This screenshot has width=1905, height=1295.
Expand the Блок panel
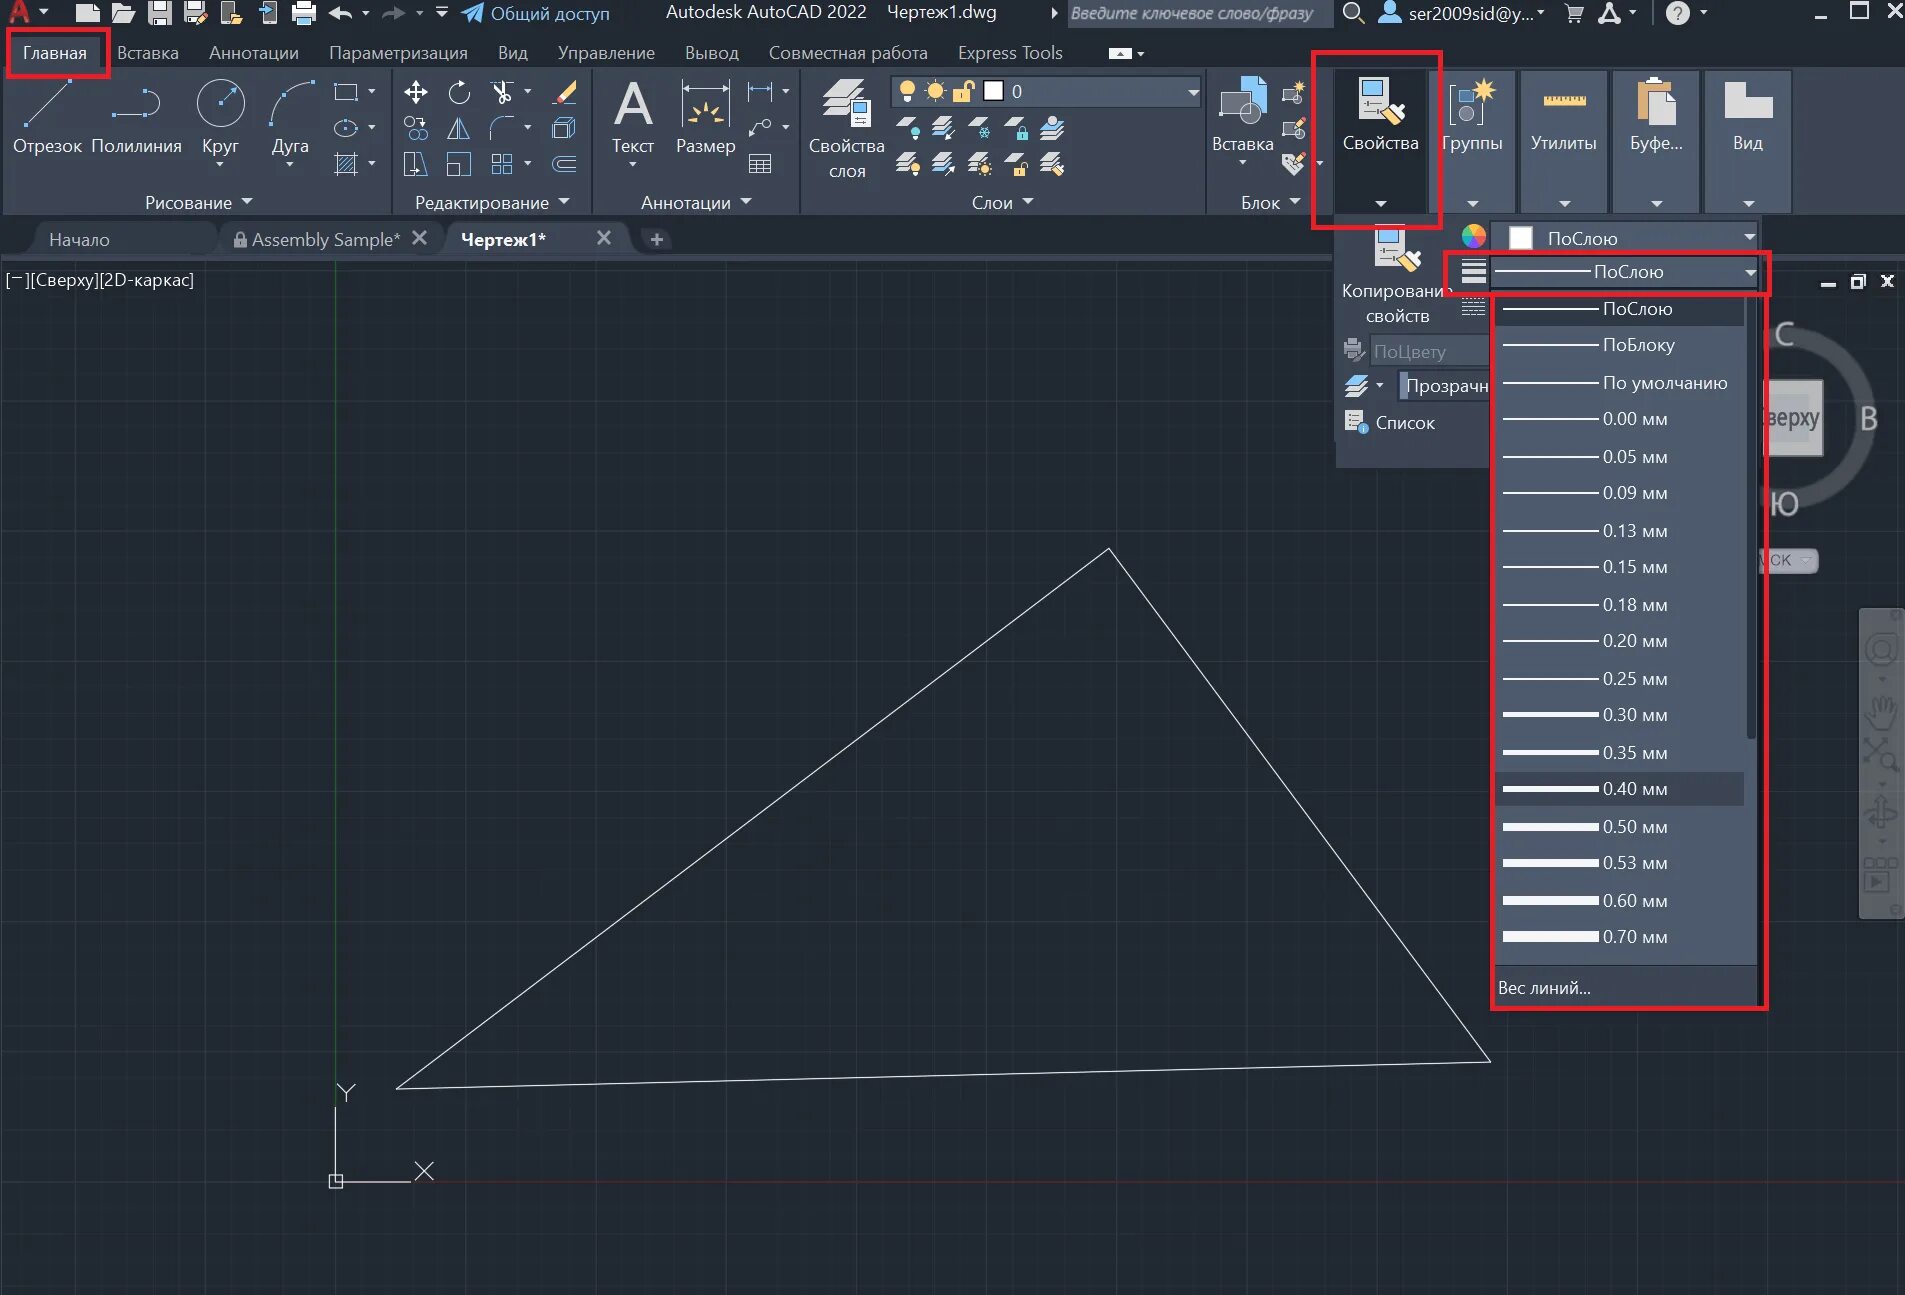pos(1270,202)
